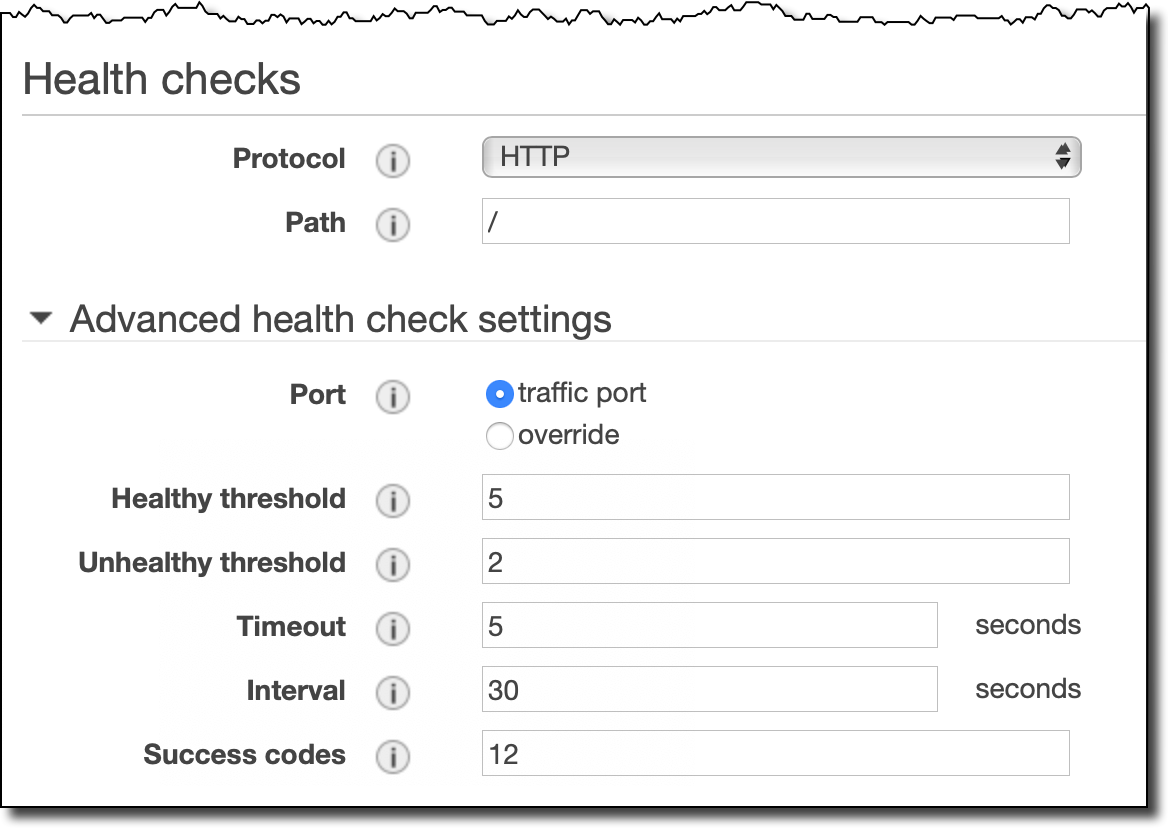1168x828 pixels.
Task: Click the Path info icon
Action: pyautogui.click(x=393, y=224)
